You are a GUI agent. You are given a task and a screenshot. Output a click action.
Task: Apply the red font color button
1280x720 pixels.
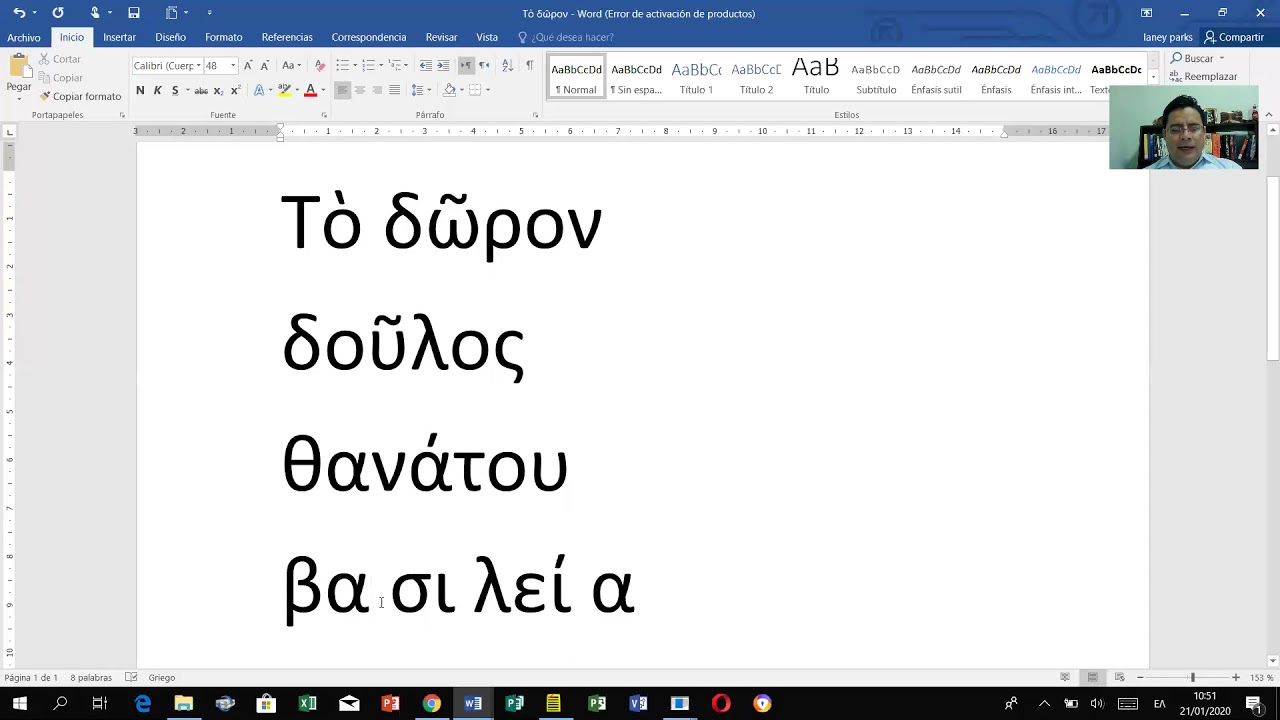(x=310, y=90)
